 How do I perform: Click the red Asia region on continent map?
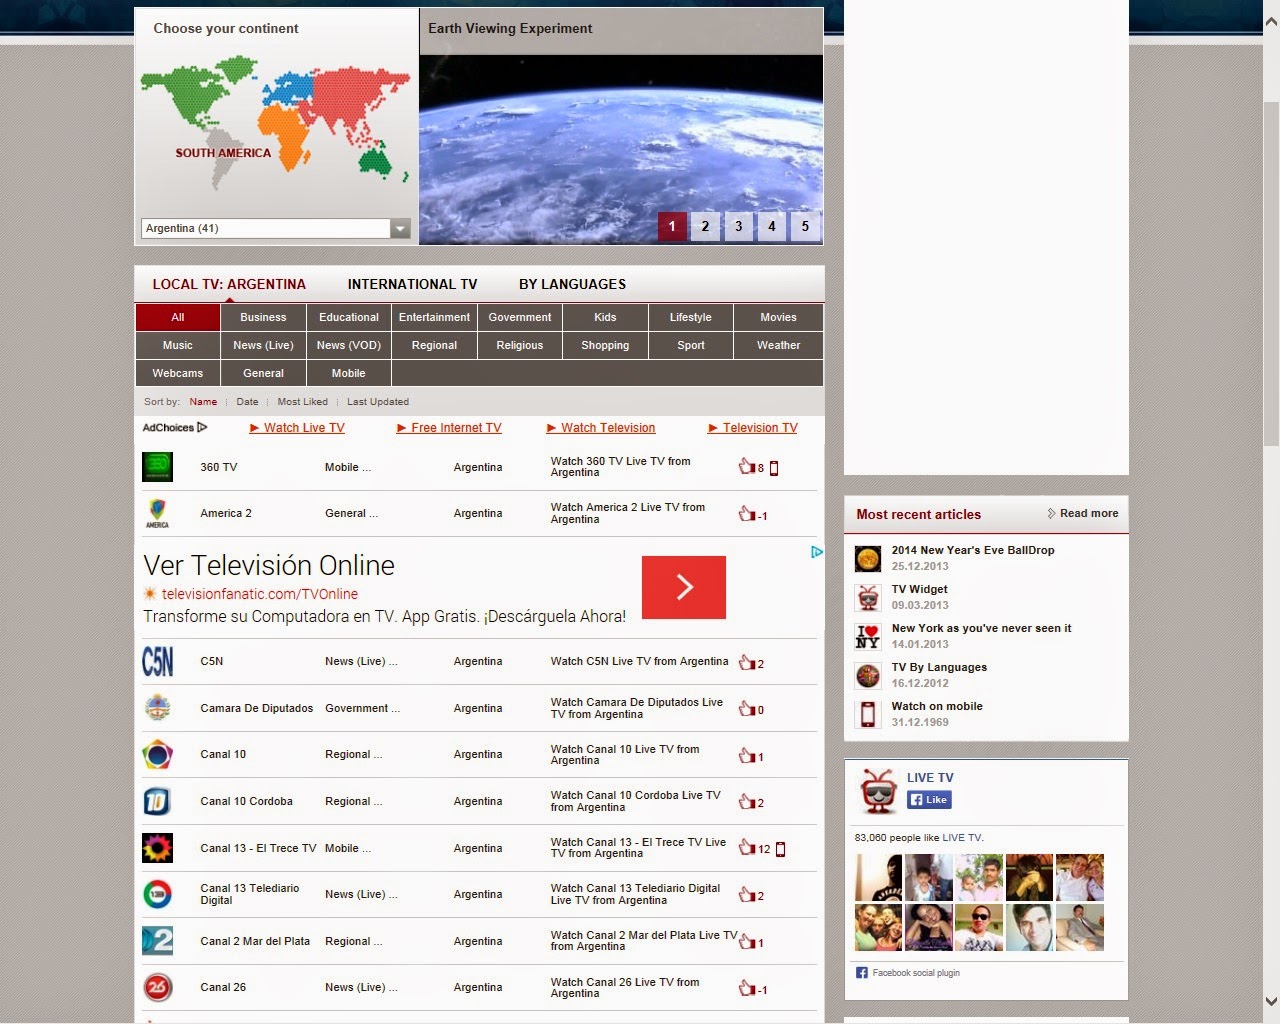(355, 98)
